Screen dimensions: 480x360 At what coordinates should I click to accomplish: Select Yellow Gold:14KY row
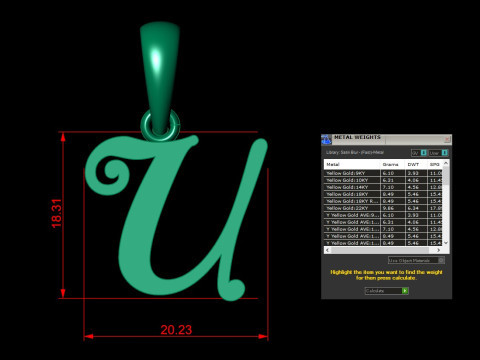383,187
